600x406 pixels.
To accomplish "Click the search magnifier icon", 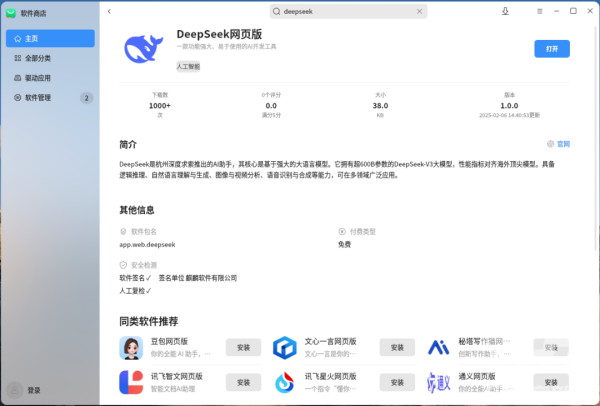I will (276, 11).
